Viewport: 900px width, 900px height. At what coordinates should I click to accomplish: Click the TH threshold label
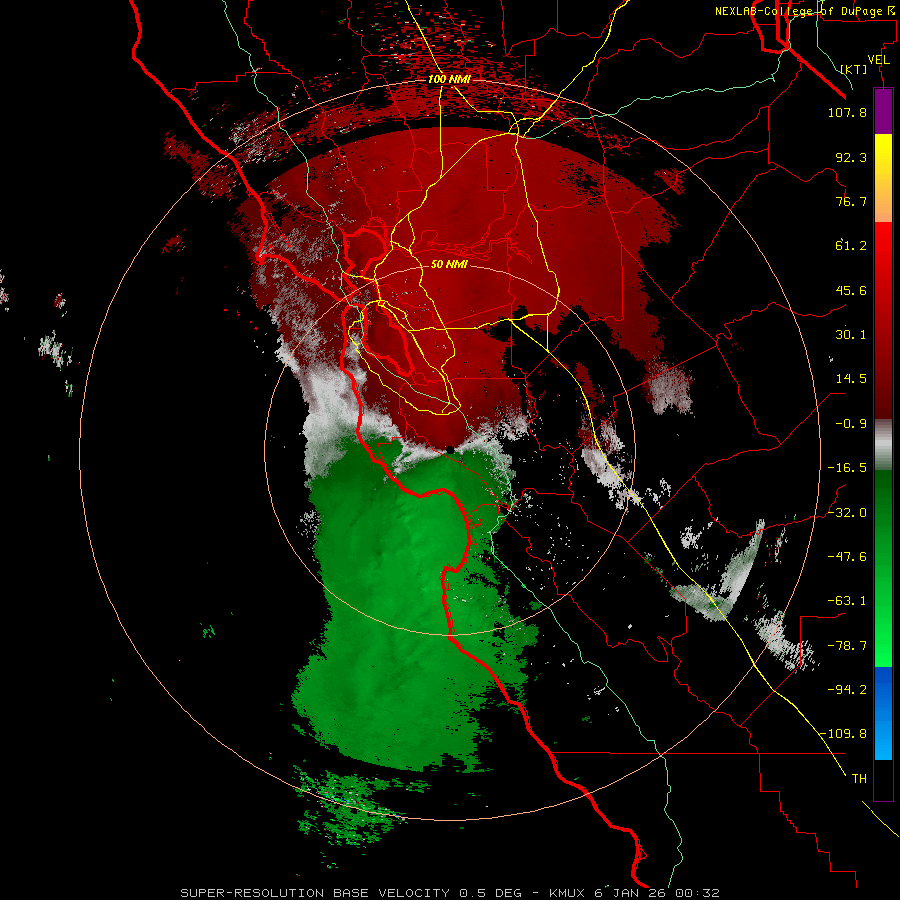tap(859, 779)
